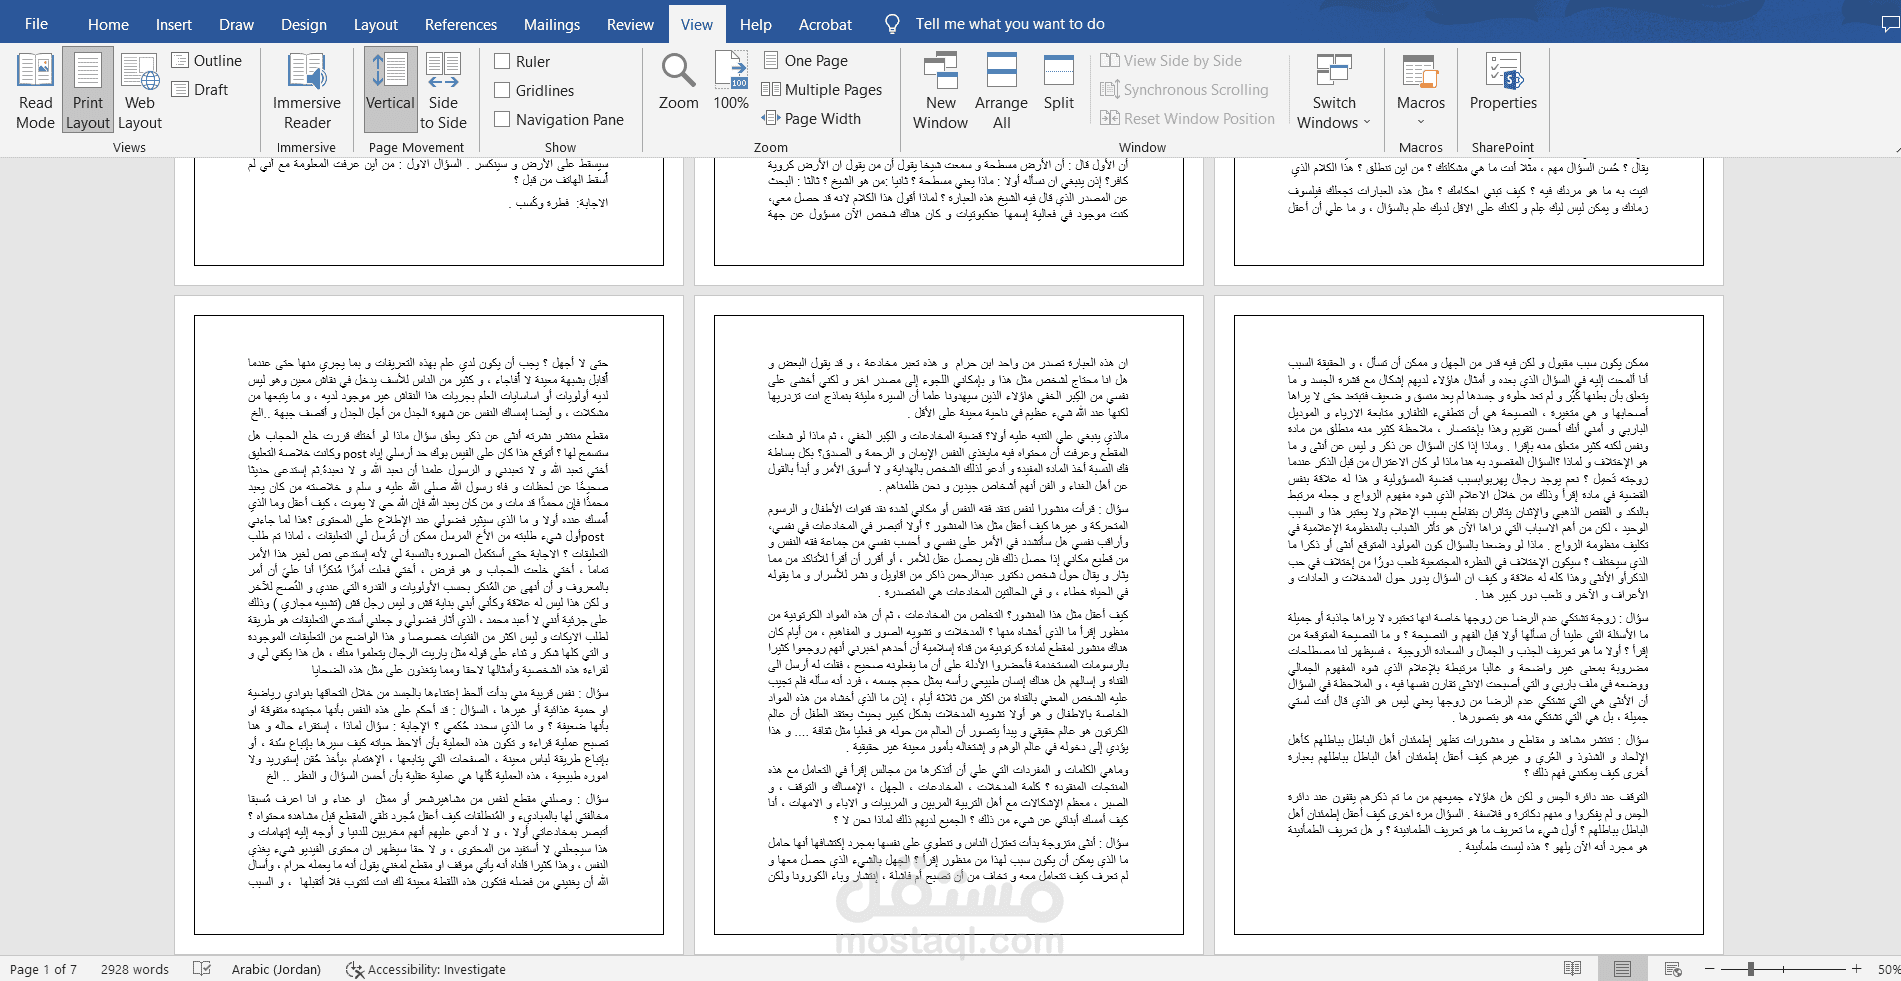Click the zoom percentage in status bar

click(x=1888, y=969)
